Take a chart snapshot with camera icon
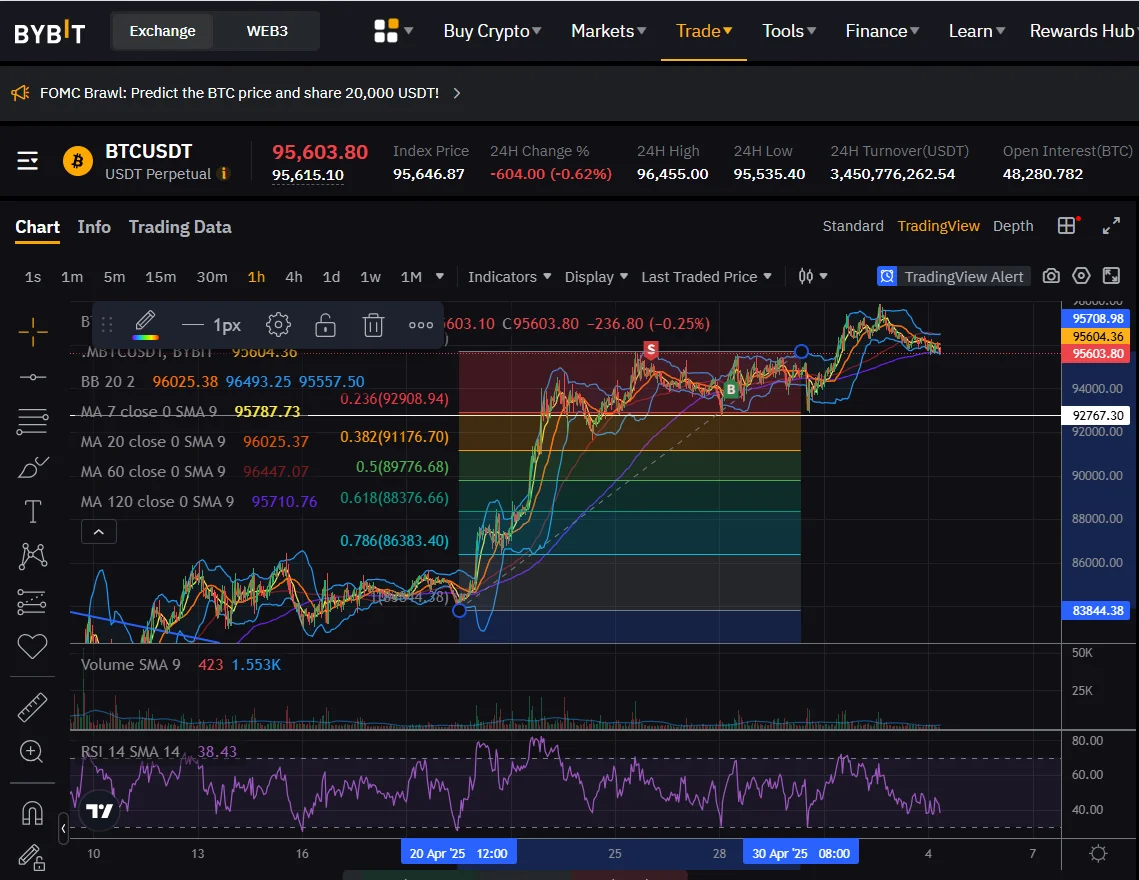Viewport: 1139px width, 880px height. pyautogui.click(x=1051, y=276)
